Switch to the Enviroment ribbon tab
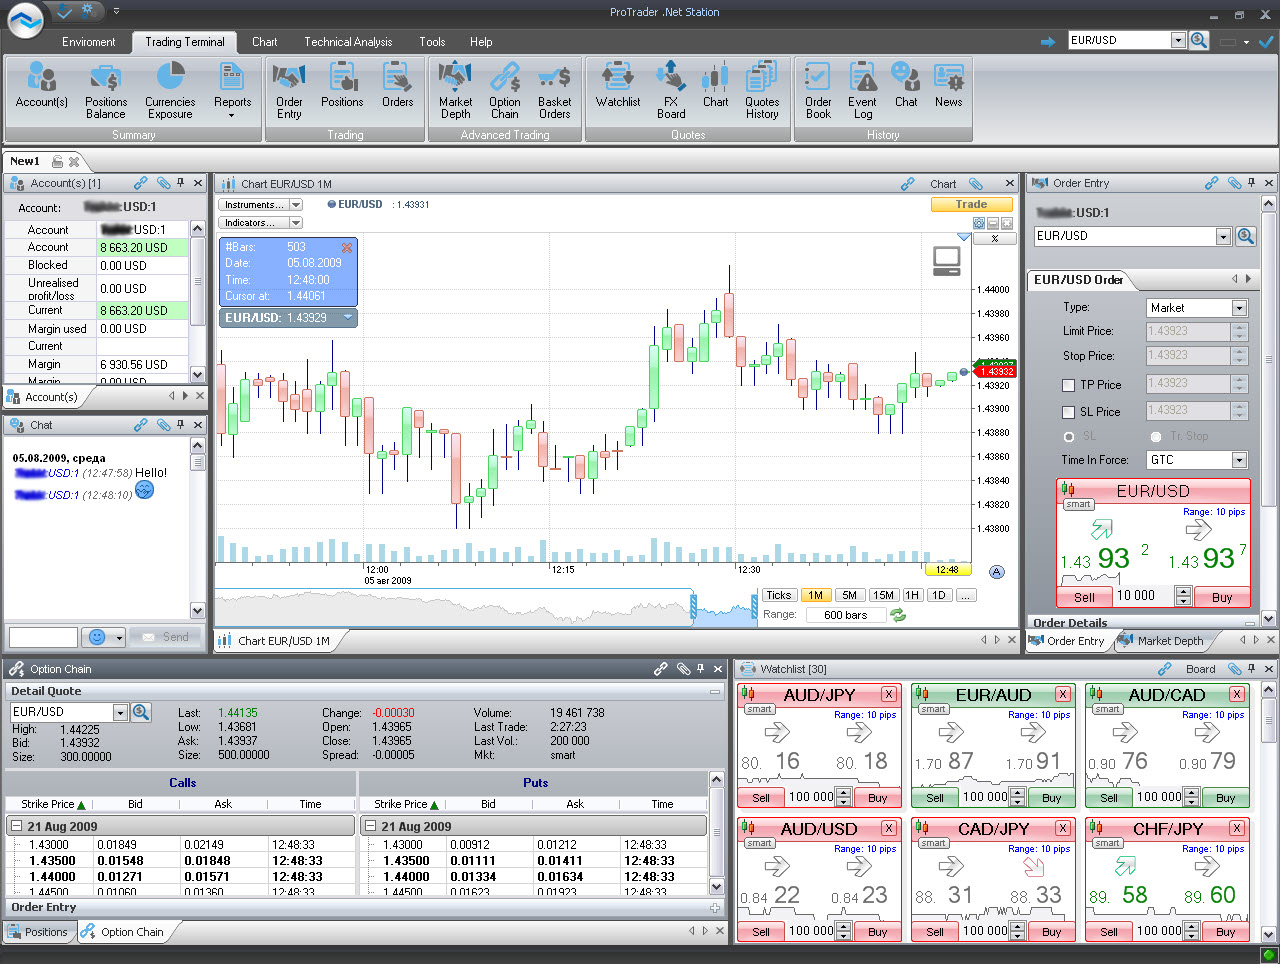Viewport: 1280px width, 964px height. click(x=88, y=42)
